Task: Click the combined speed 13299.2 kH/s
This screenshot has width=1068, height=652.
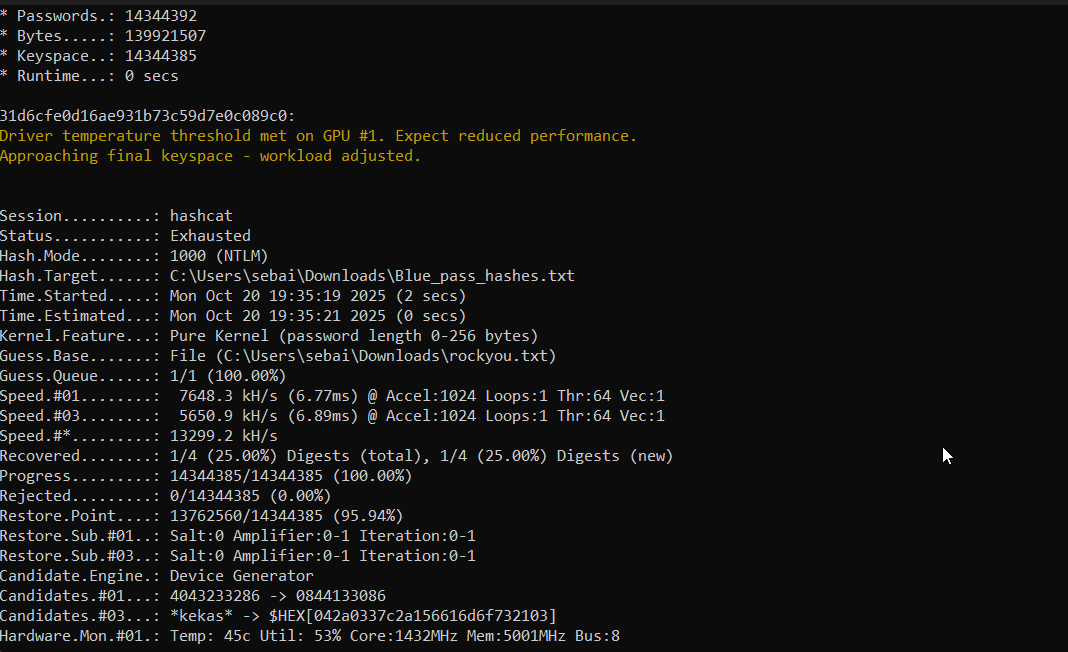Action: pos(224,436)
